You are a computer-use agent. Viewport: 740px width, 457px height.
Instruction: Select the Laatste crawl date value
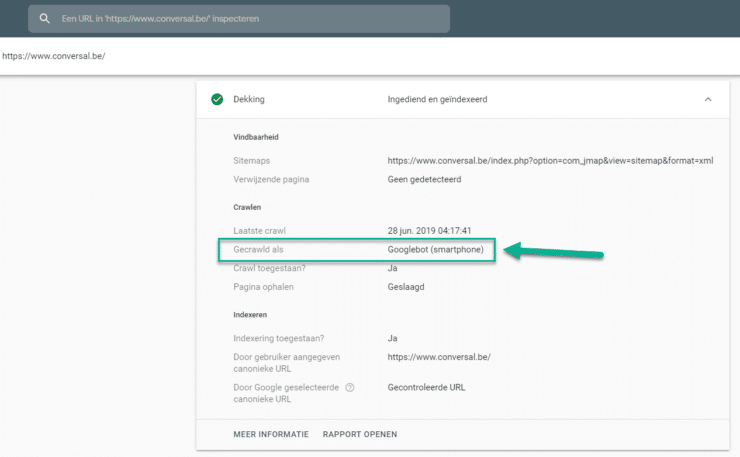[430, 230]
